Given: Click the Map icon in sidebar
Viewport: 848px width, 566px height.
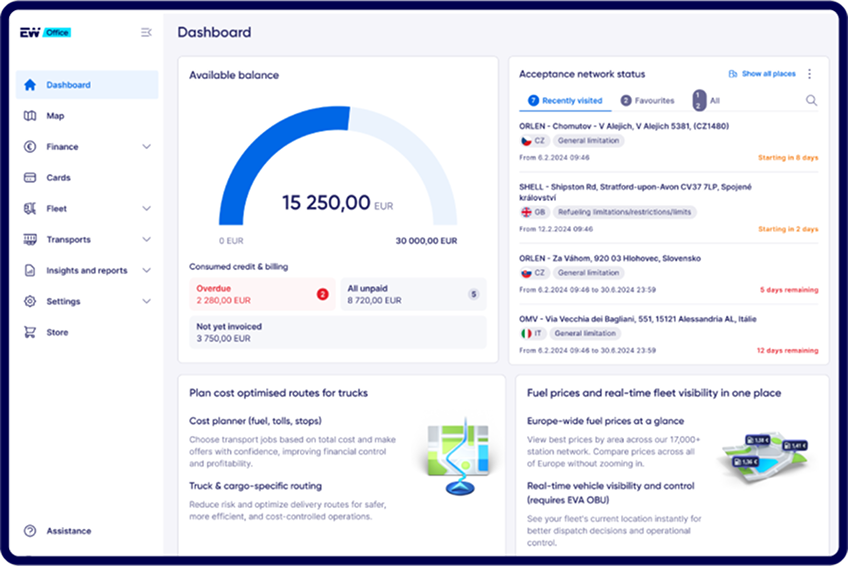Looking at the screenshot, I should coord(30,116).
